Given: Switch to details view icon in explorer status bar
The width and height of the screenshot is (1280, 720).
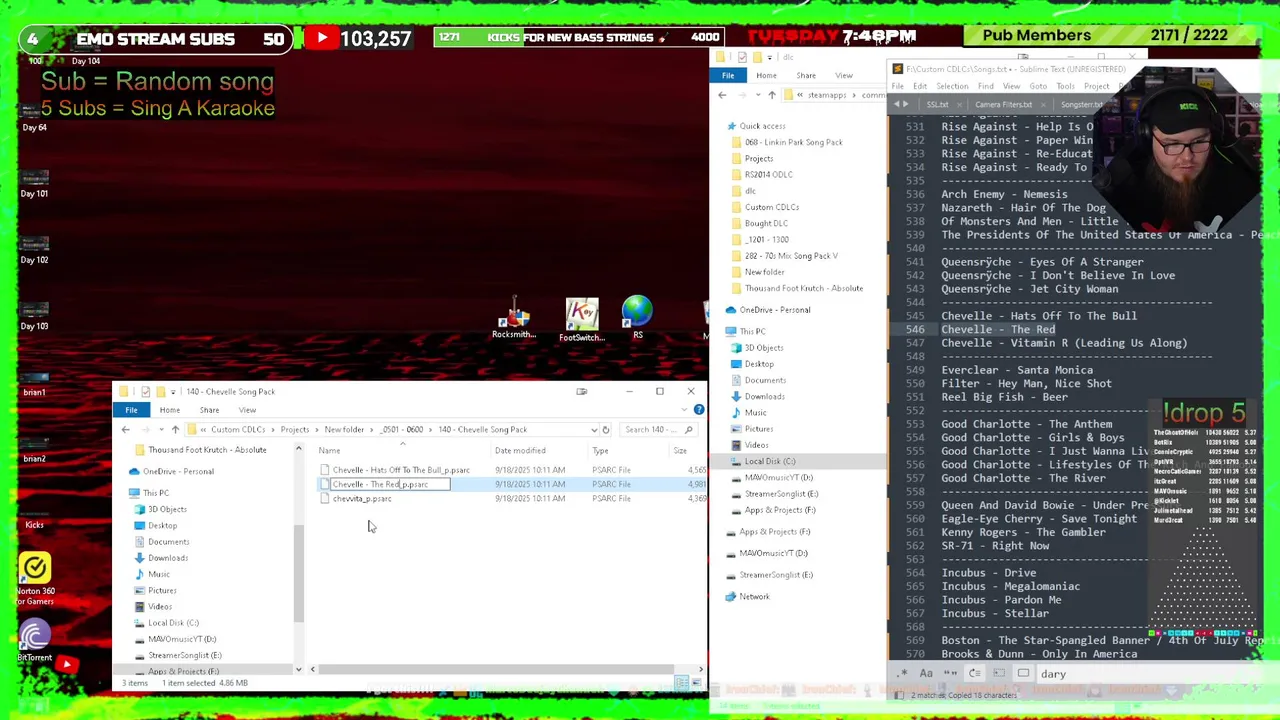Looking at the screenshot, I should (x=681, y=683).
